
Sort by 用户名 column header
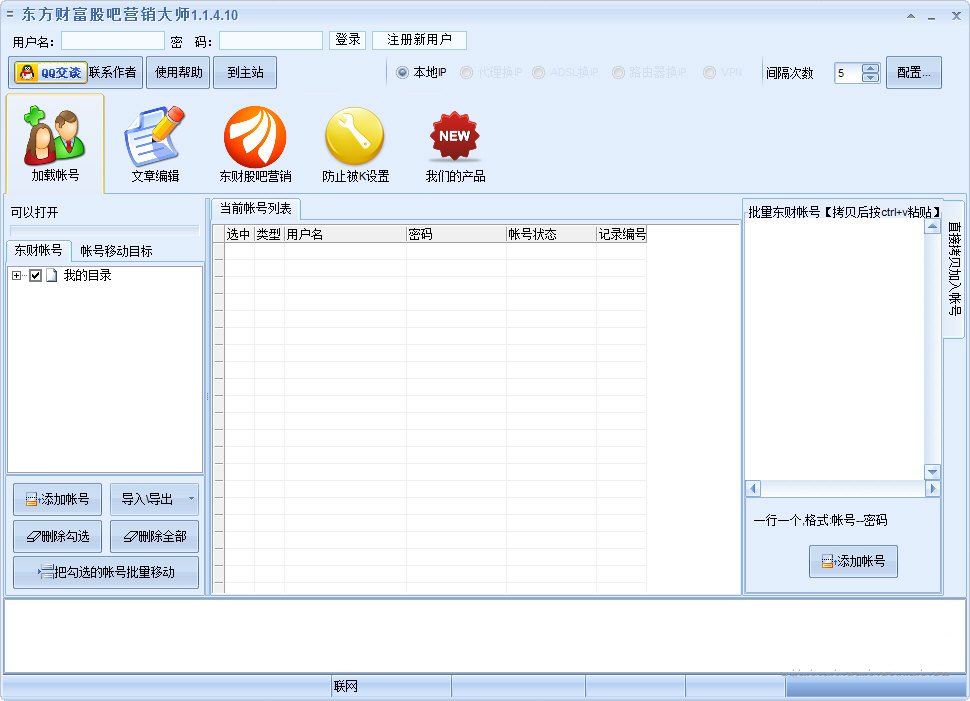tap(345, 234)
